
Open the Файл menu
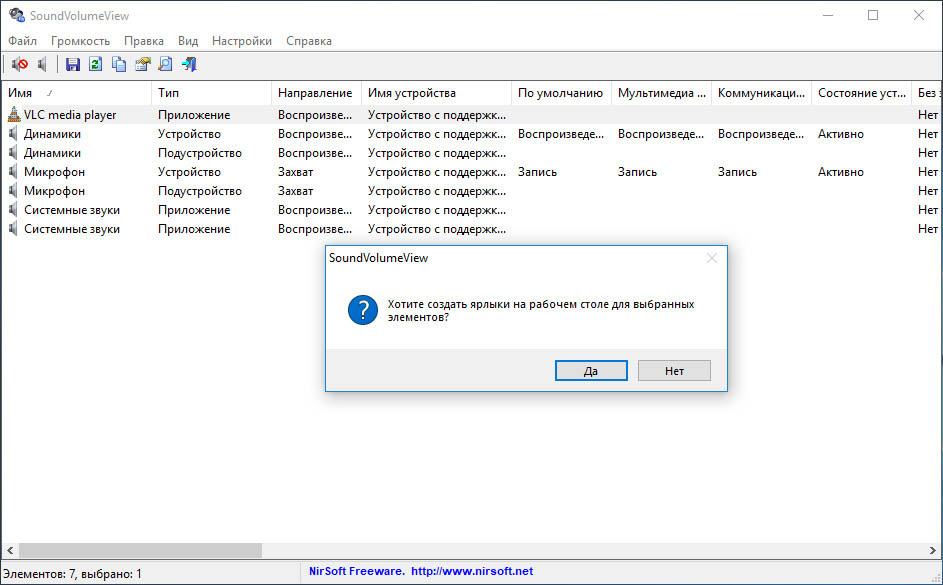(x=22, y=41)
